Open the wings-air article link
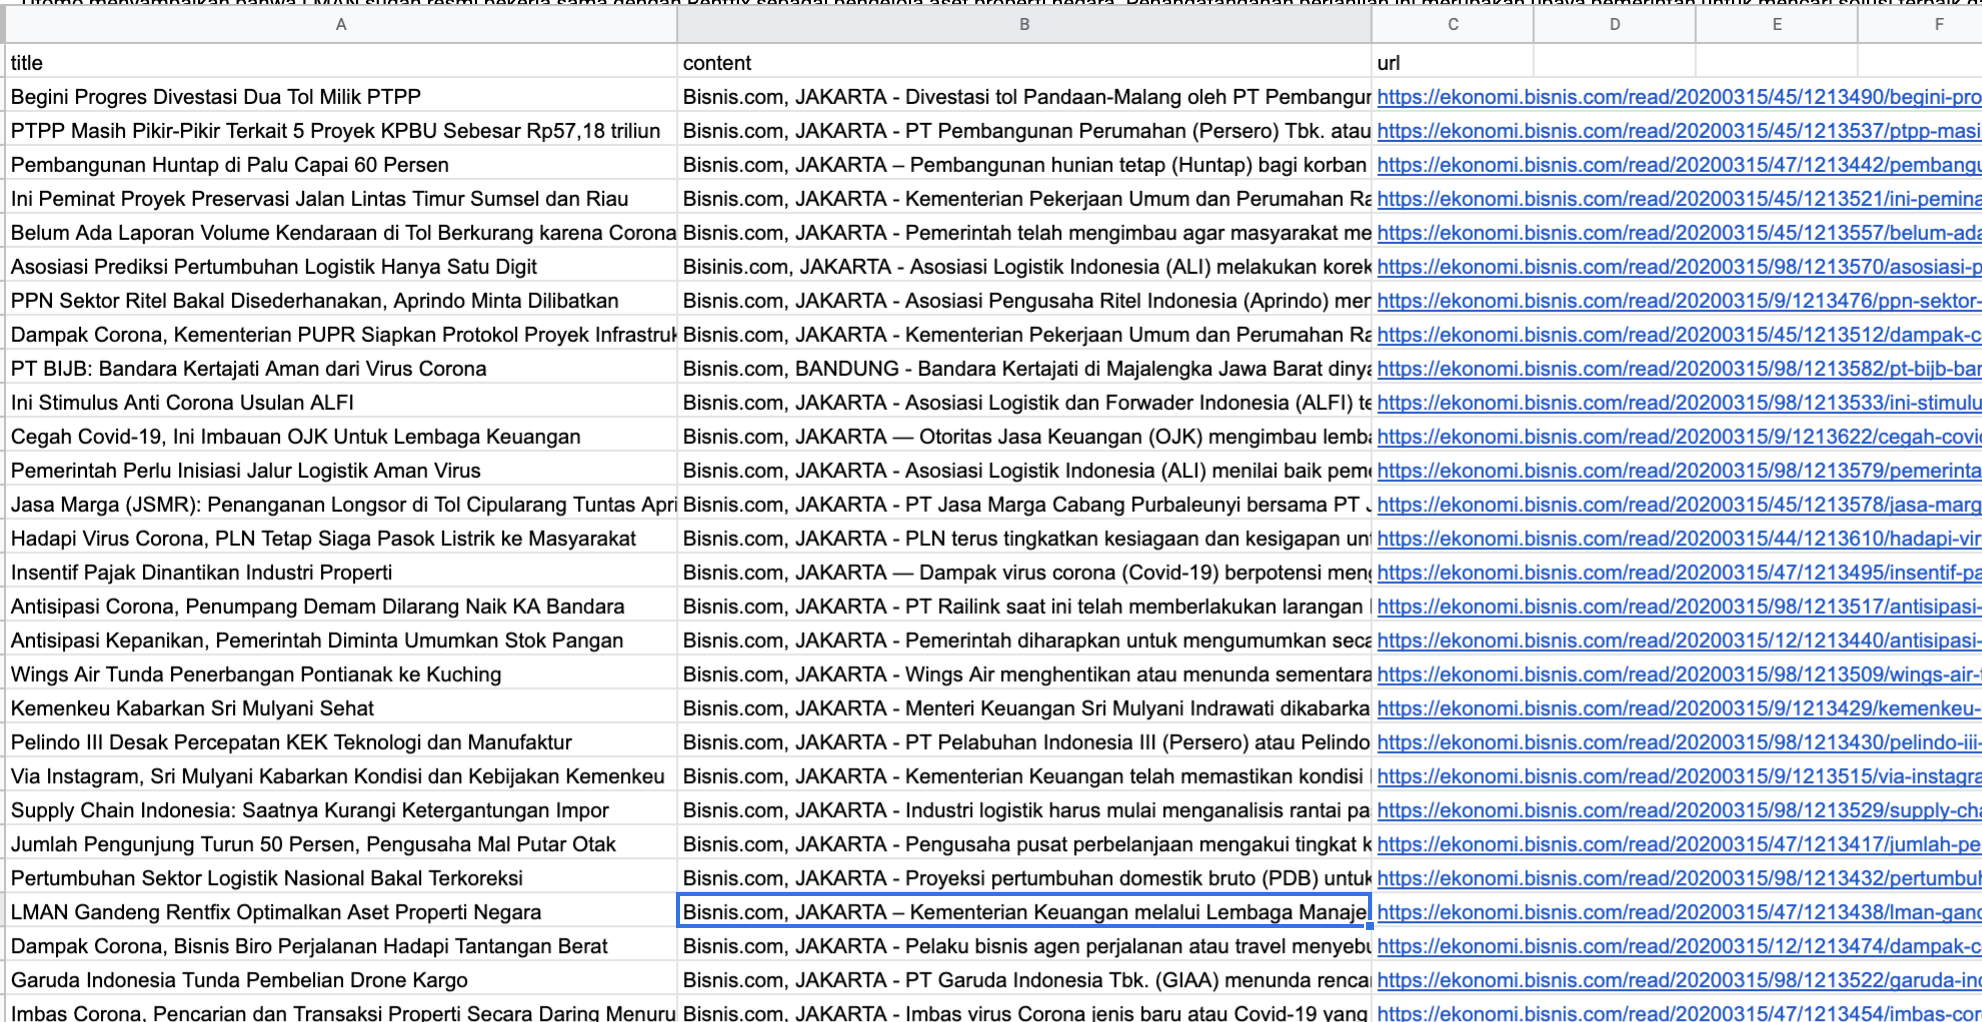This screenshot has width=1982, height=1022. [1679, 675]
